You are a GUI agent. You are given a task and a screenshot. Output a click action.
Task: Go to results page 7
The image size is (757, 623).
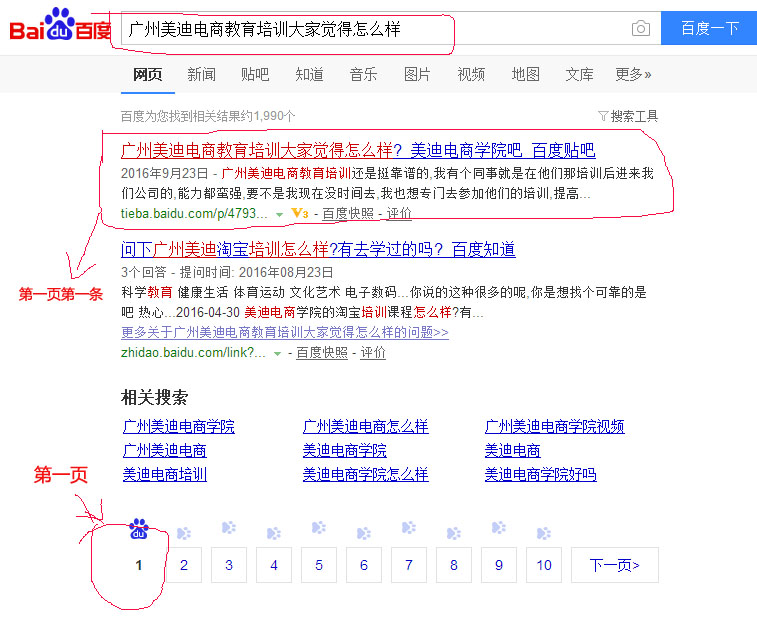point(409,565)
